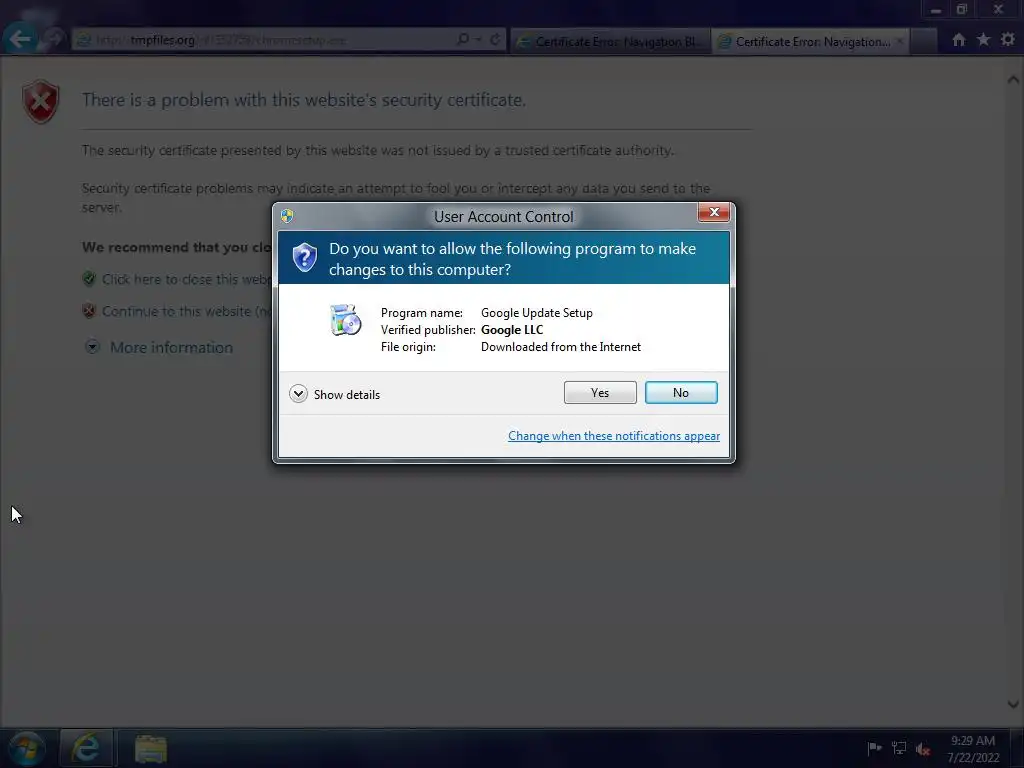This screenshot has height=768, width=1024.
Task: Continue to this website link
Action: [x=185, y=312]
